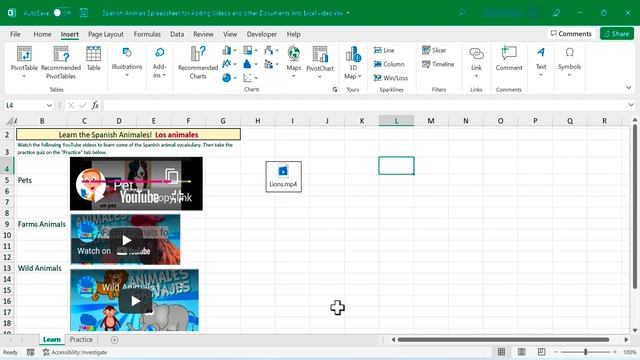Click into the formula bar
The width and height of the screenshot is (640, 360).
365,105
